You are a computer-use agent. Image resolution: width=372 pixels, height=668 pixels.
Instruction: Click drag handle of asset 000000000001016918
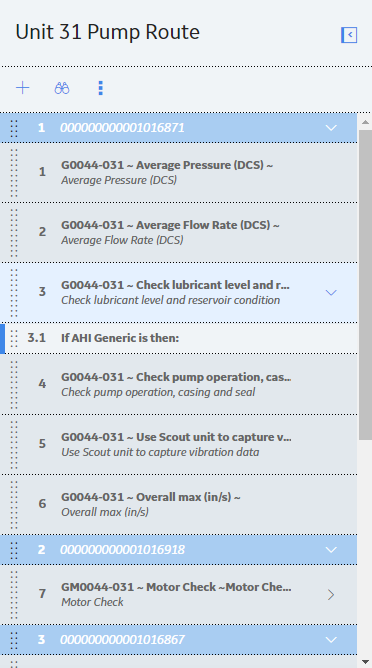pyautogui.click(x=14, y=550)
